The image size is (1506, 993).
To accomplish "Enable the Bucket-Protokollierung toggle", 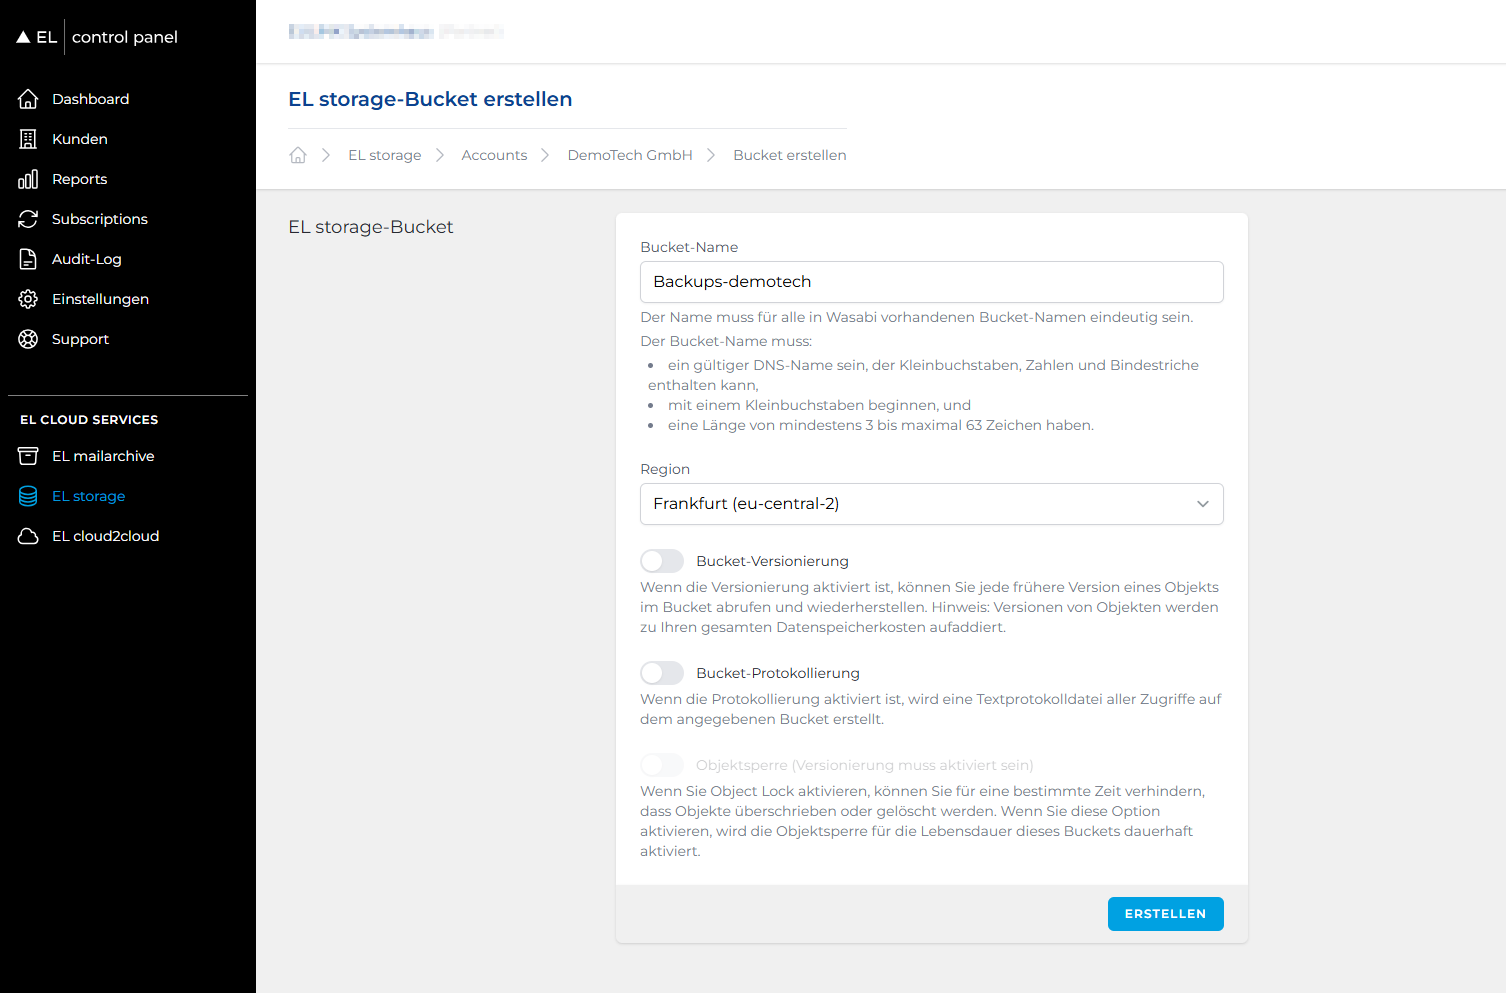I will 662,673.
